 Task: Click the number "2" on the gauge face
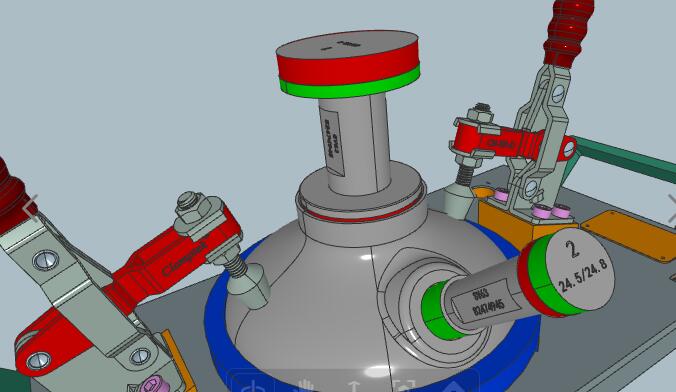point(572,249)
